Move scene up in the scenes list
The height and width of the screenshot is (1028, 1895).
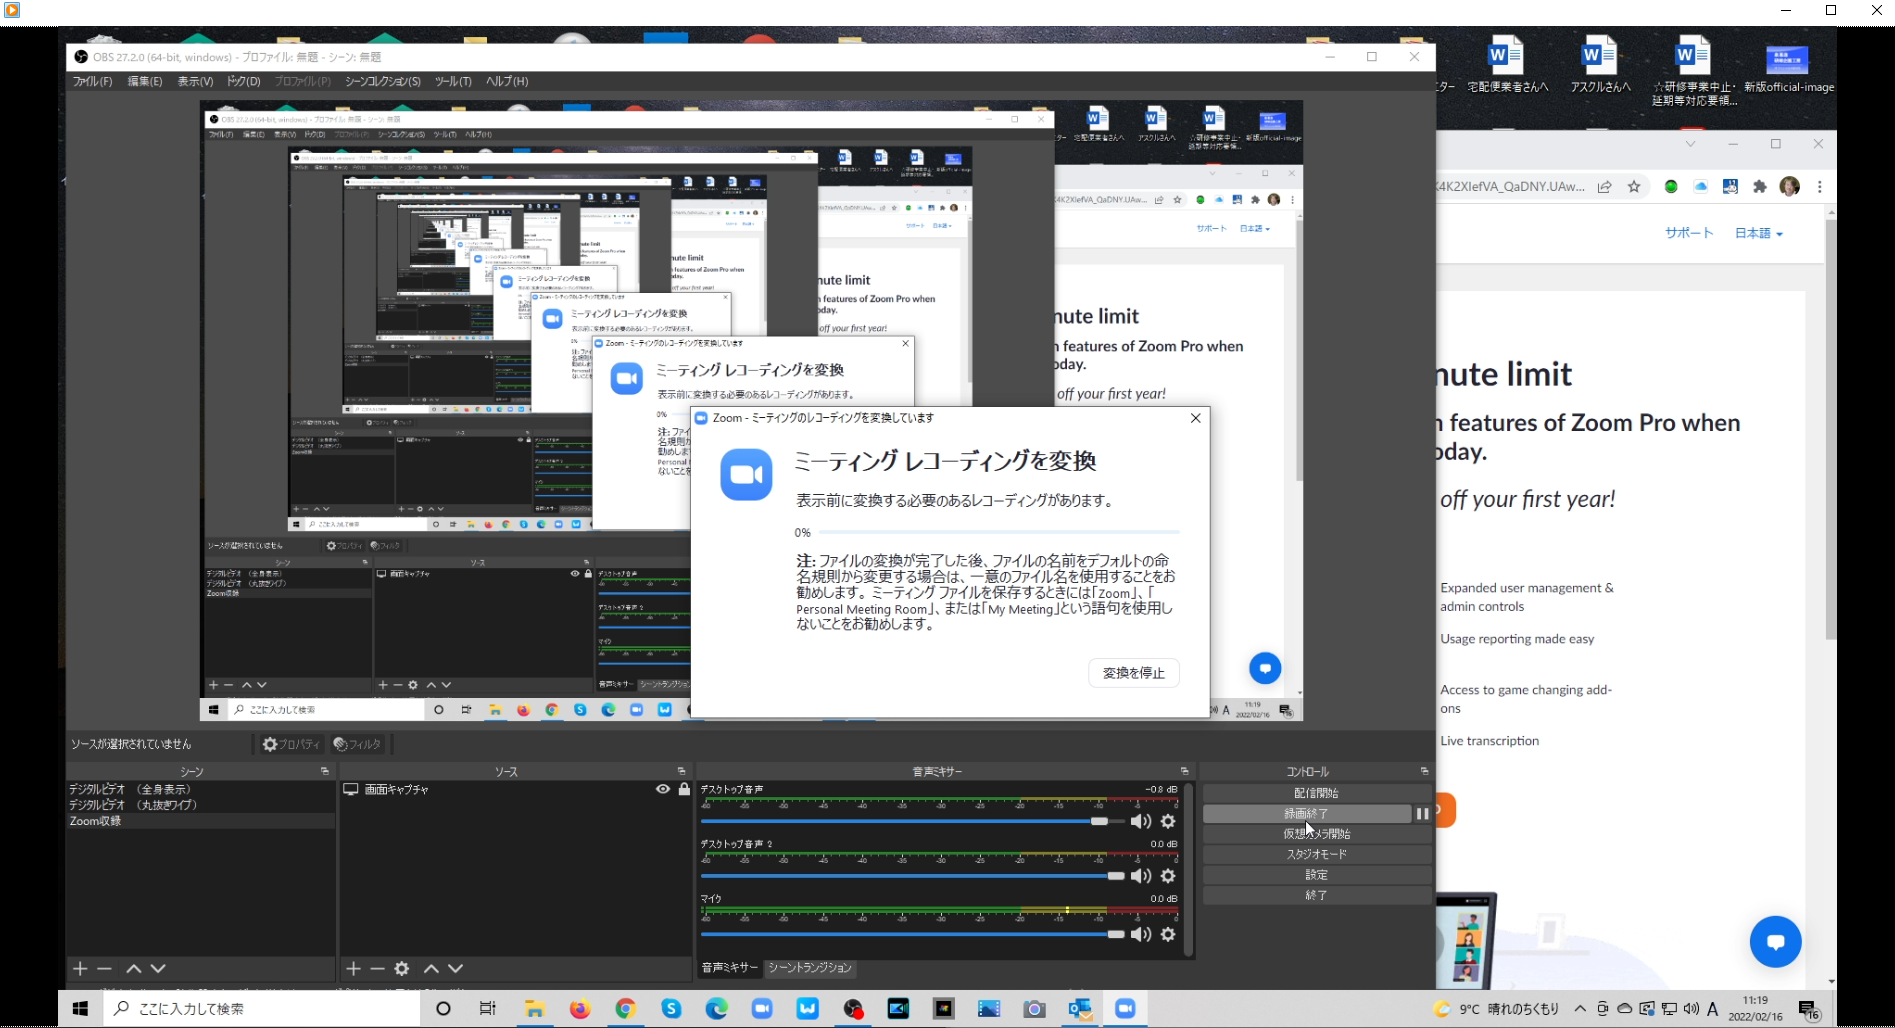click(134, 969)
